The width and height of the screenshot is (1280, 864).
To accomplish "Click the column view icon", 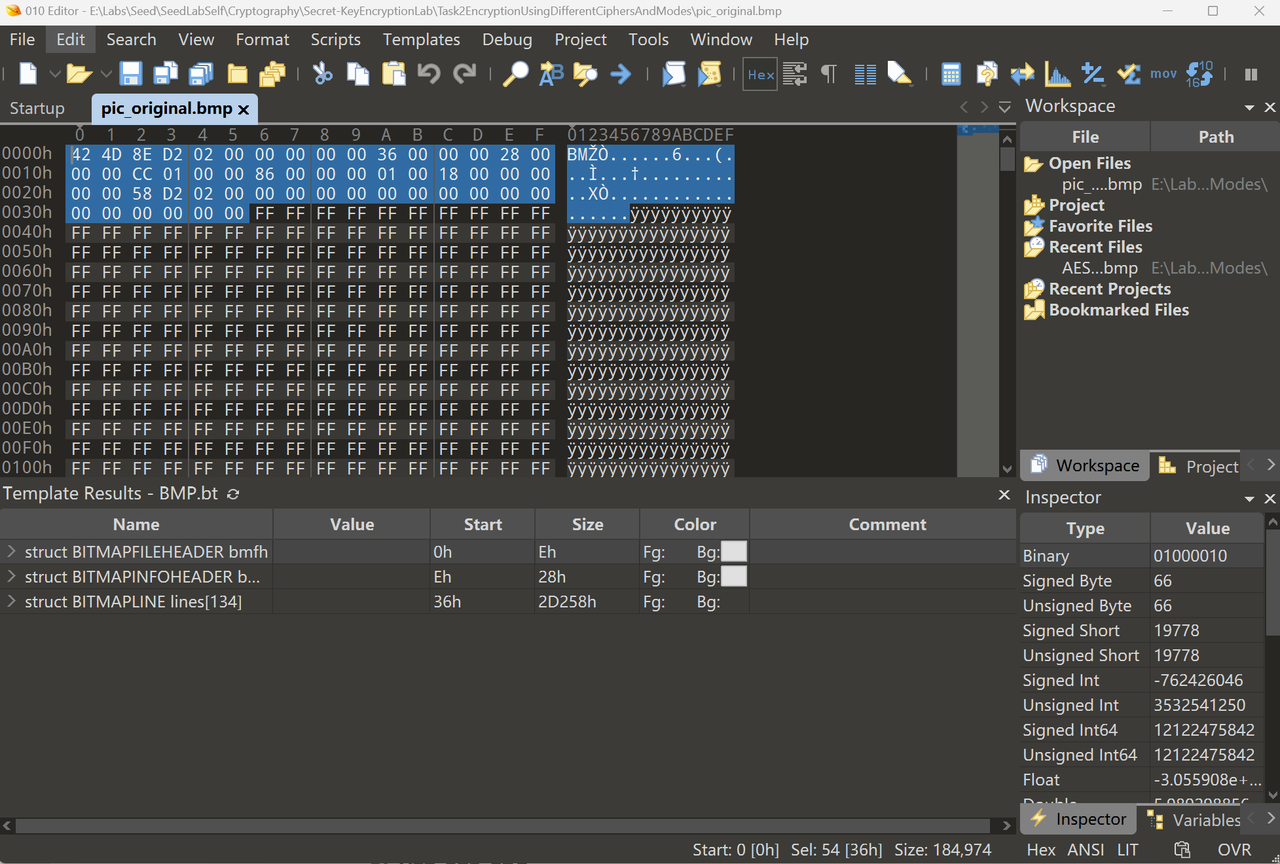I will (x=865, y=74).
